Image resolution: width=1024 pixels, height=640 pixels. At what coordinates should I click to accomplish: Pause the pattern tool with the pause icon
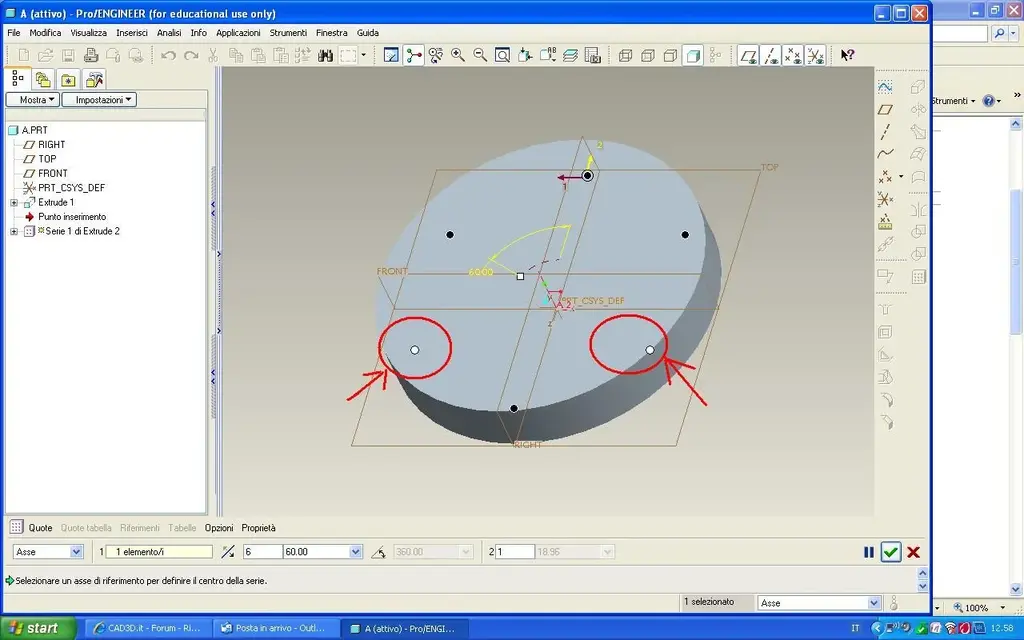(x=869, y=552)
